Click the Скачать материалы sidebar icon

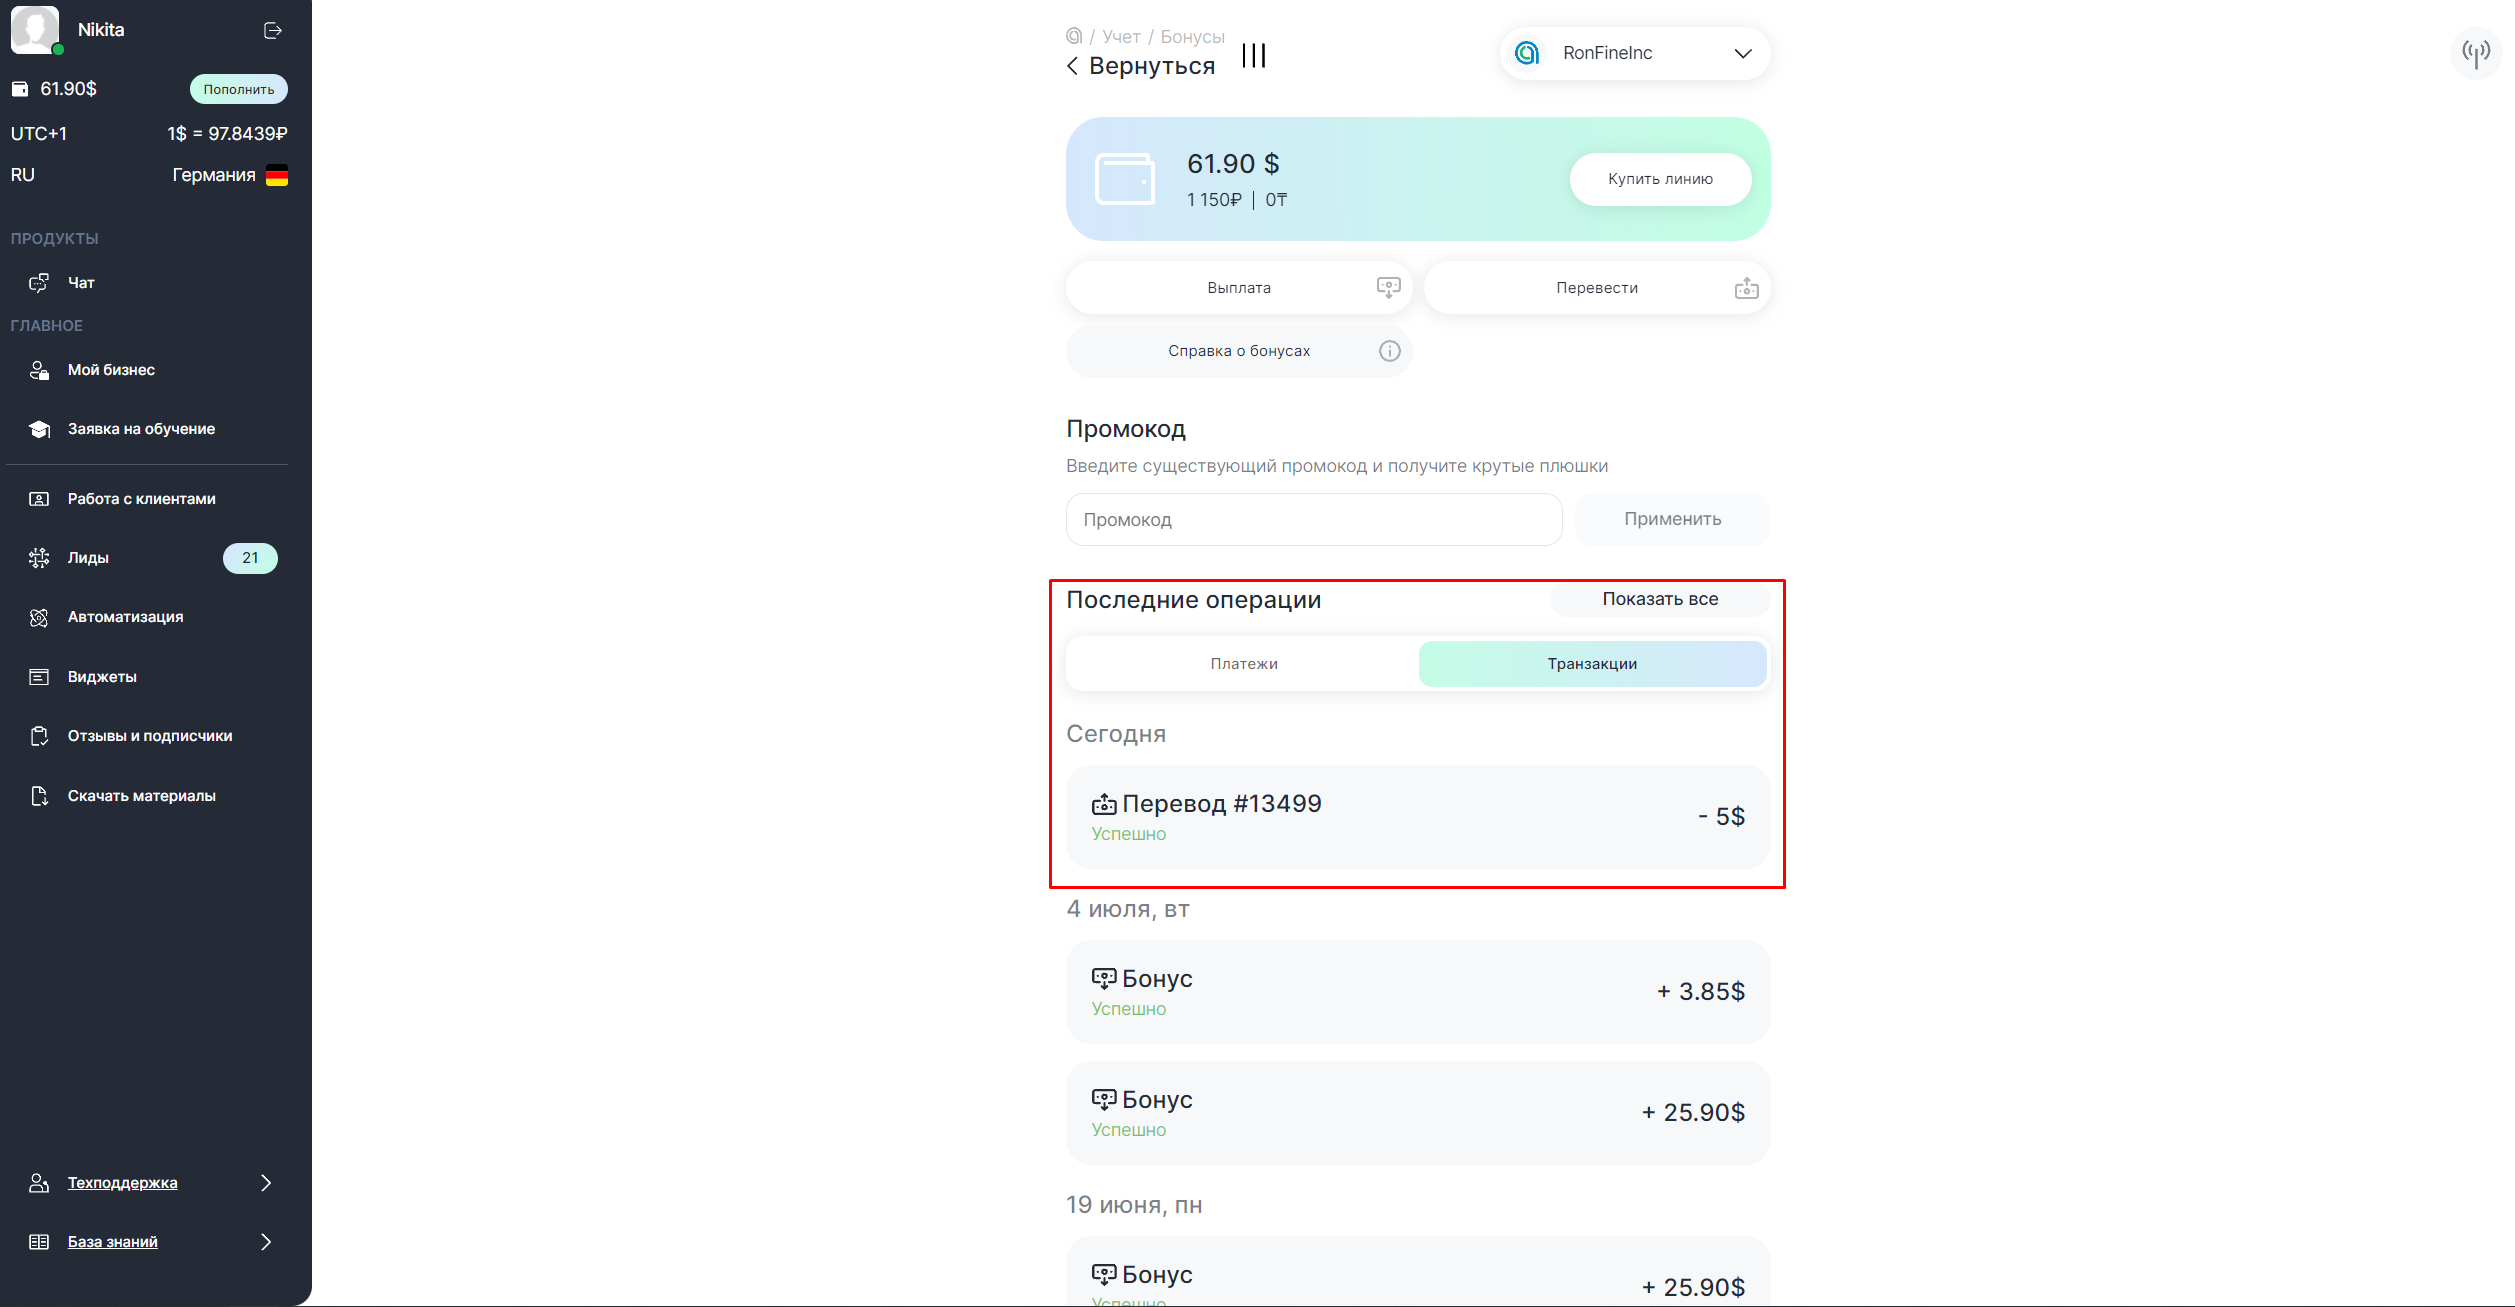coord(39,796)
